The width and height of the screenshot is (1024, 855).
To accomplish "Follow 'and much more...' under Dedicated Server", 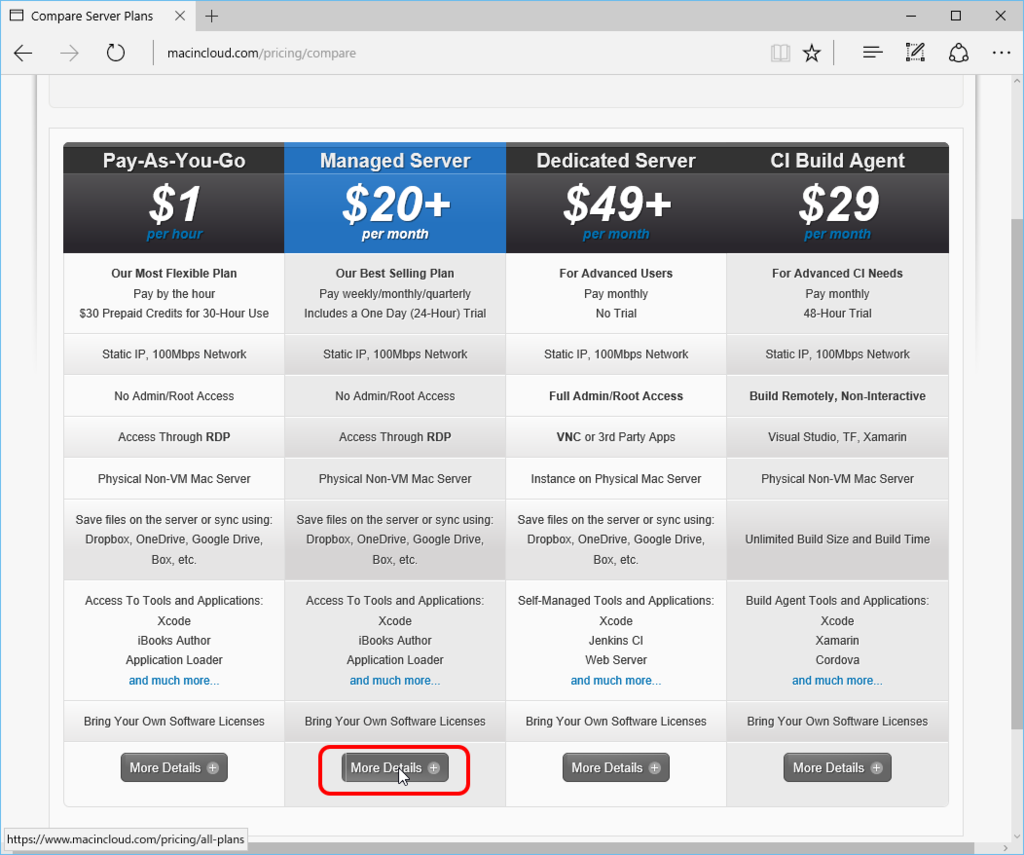I will click(x=616, y=681).
